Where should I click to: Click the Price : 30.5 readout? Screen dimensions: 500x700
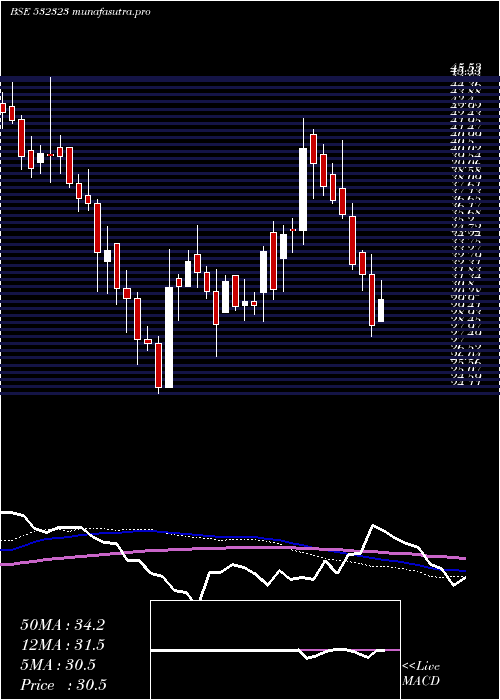(x=63, y=685)
